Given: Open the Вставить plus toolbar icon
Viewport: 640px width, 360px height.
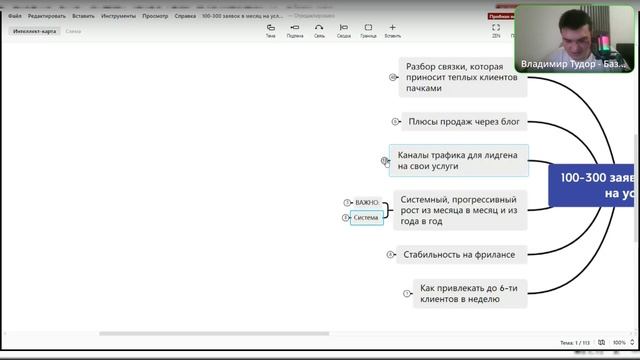Looking at the screenshot, I should click(393, 31).
